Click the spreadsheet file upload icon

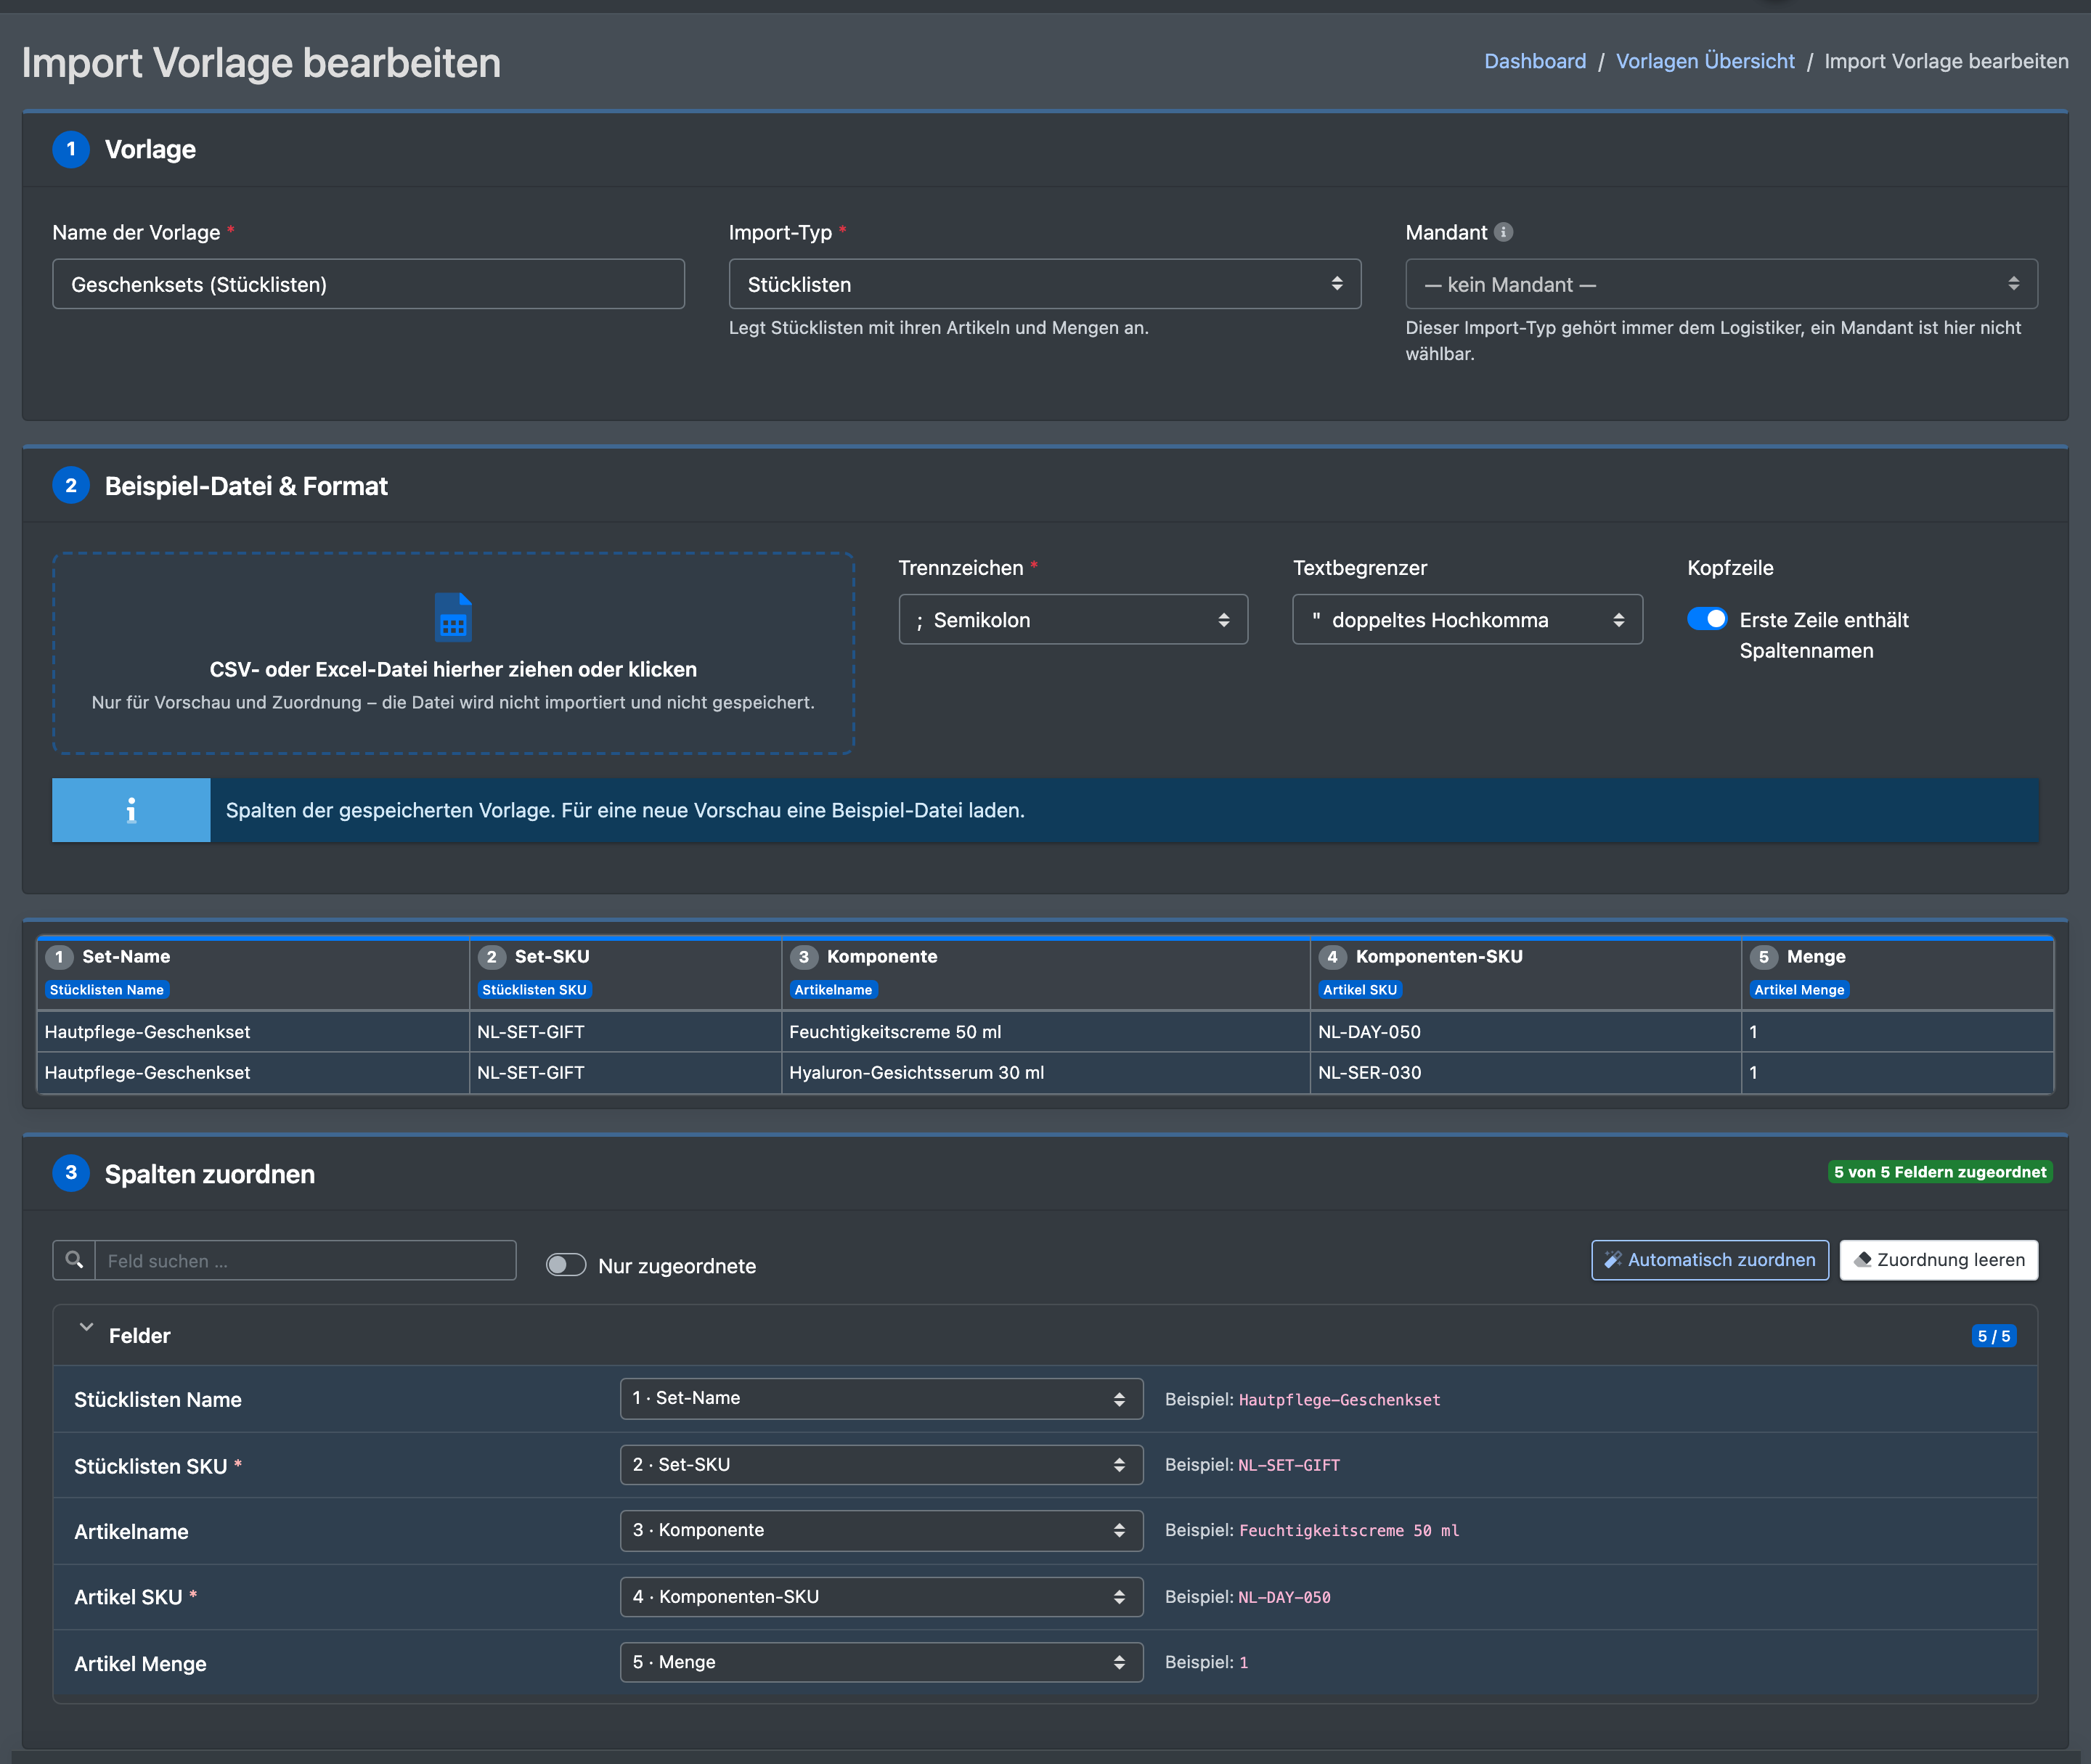click(x=453, y=617)
